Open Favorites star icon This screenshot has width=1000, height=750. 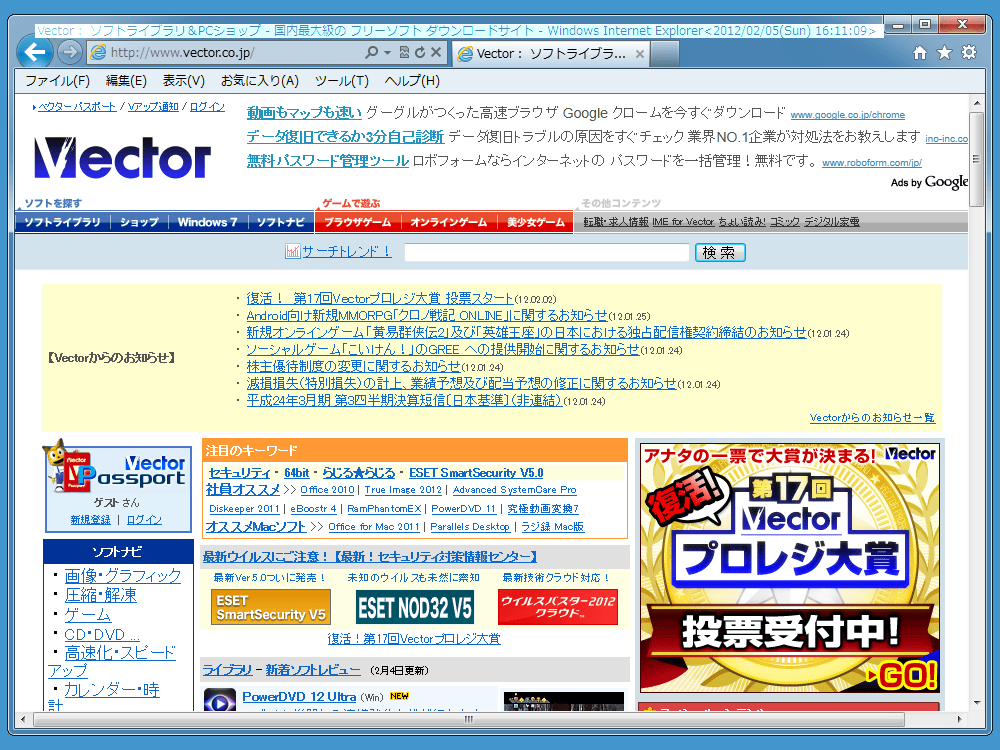point(945,52)
